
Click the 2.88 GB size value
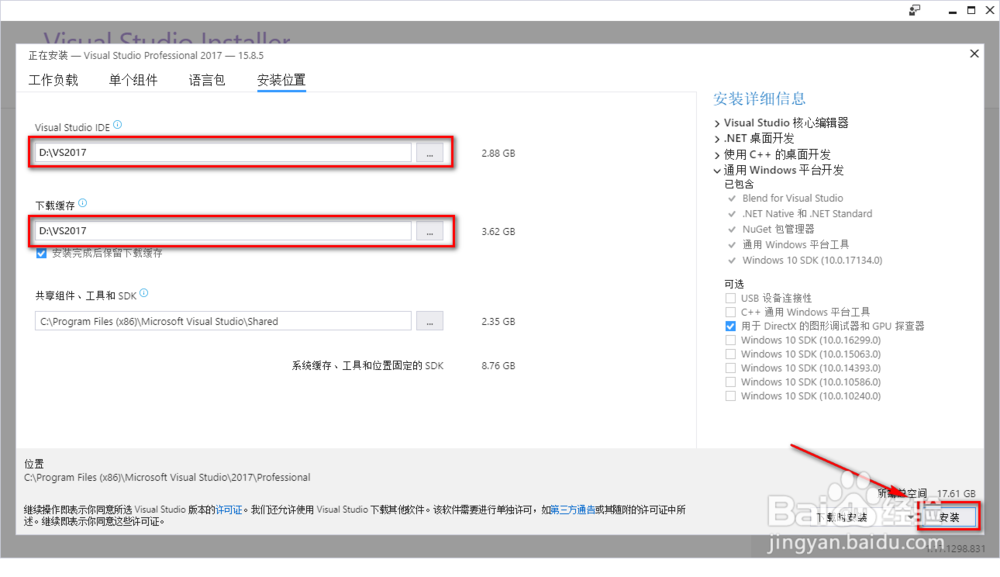(x=498, y=154)
